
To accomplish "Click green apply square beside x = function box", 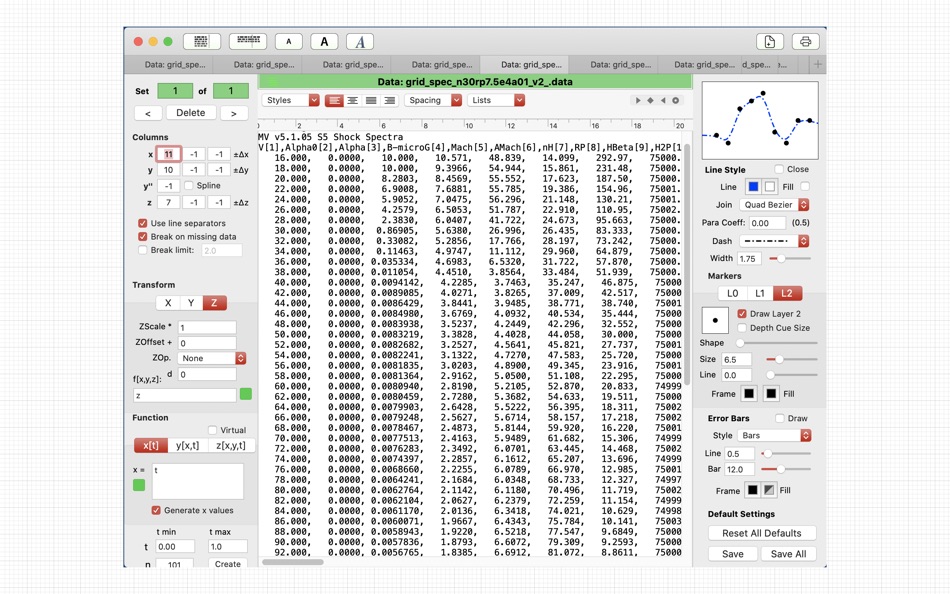I will point(139,485).
